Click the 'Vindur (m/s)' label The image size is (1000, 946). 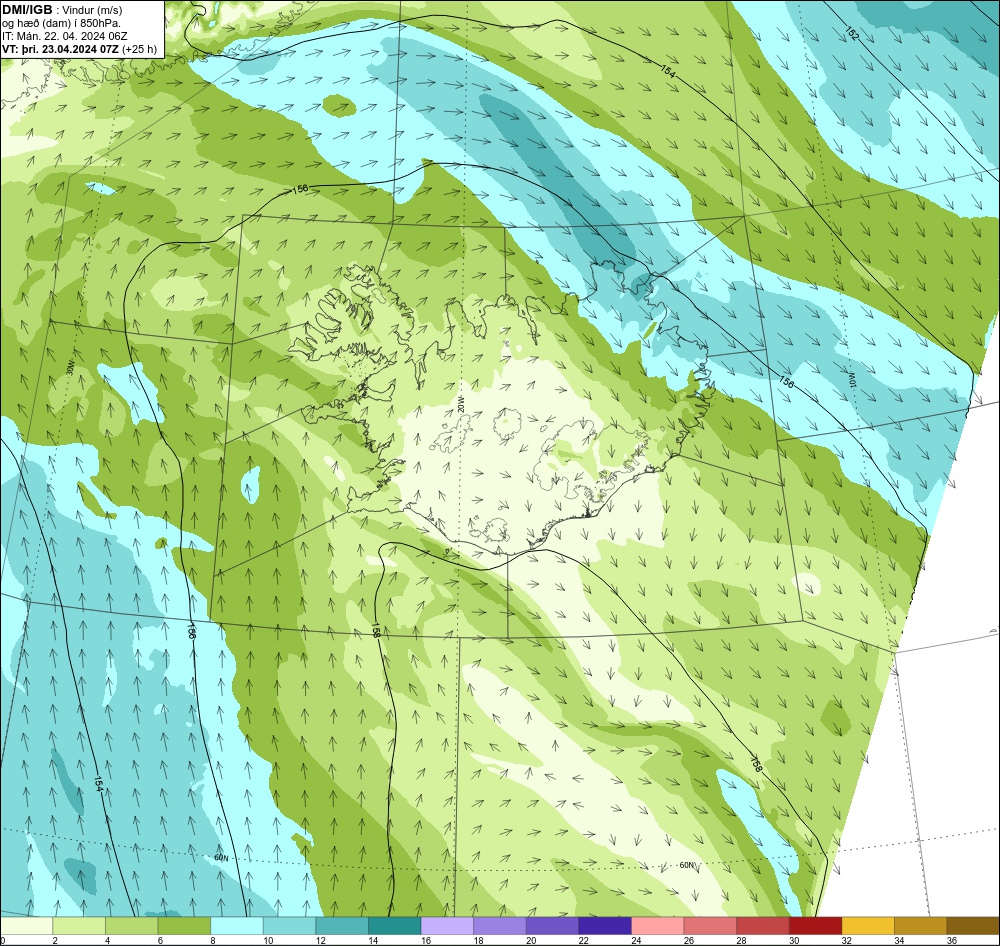click(92, 10)
